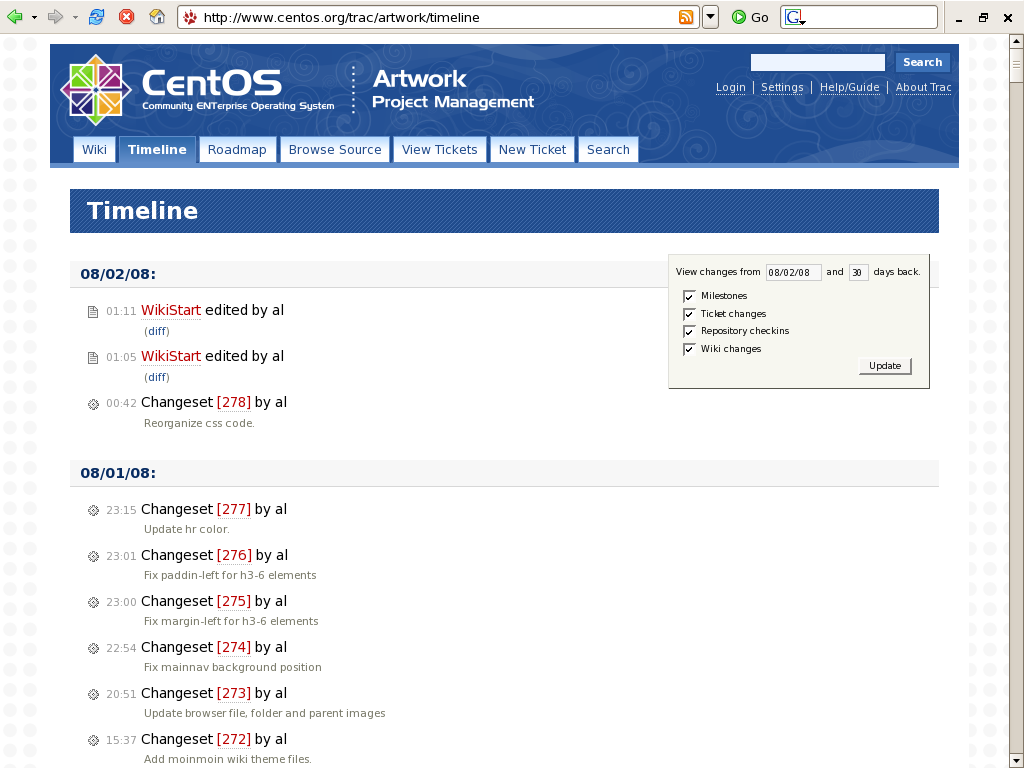
Task: Open changeset [272] link
Action: pyautogui.click(x=234, y=739)
